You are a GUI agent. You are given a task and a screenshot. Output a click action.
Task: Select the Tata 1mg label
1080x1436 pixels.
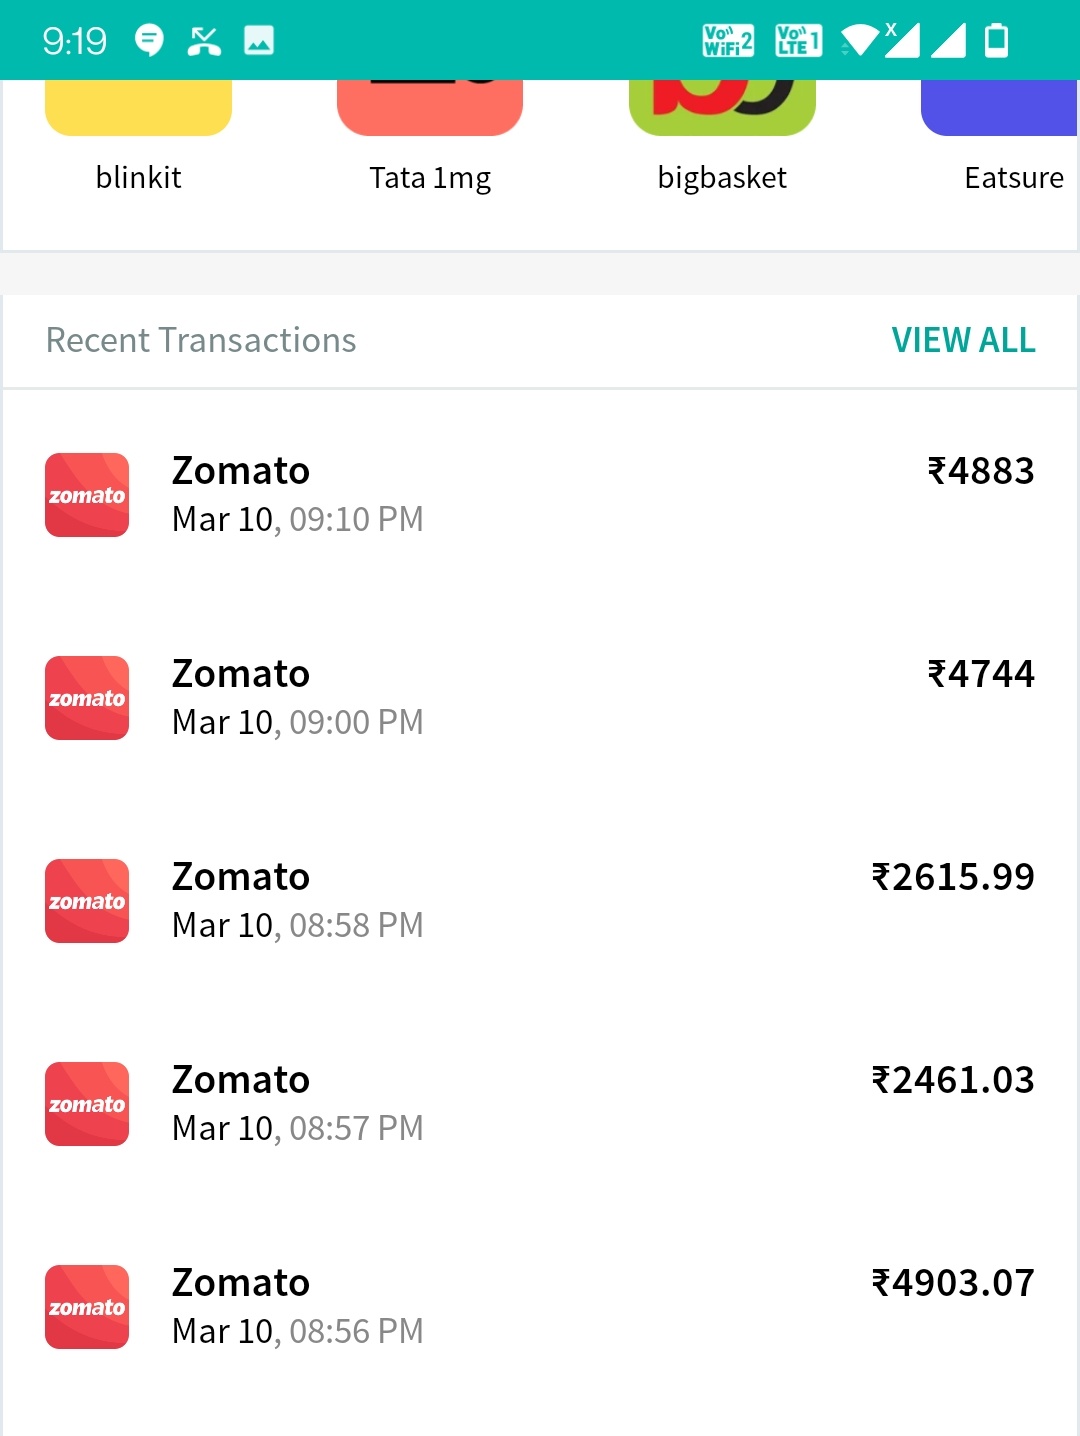(430, 178)
